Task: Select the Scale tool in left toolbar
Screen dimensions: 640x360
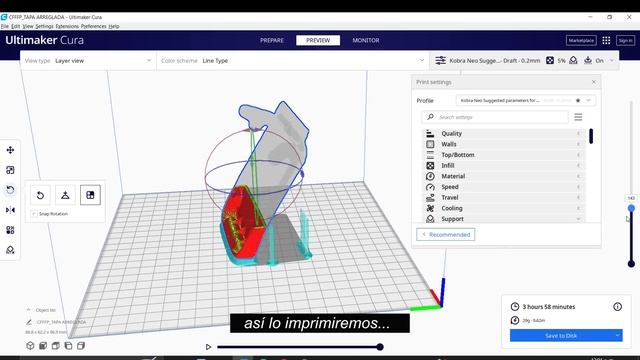Action: (10, 170)
